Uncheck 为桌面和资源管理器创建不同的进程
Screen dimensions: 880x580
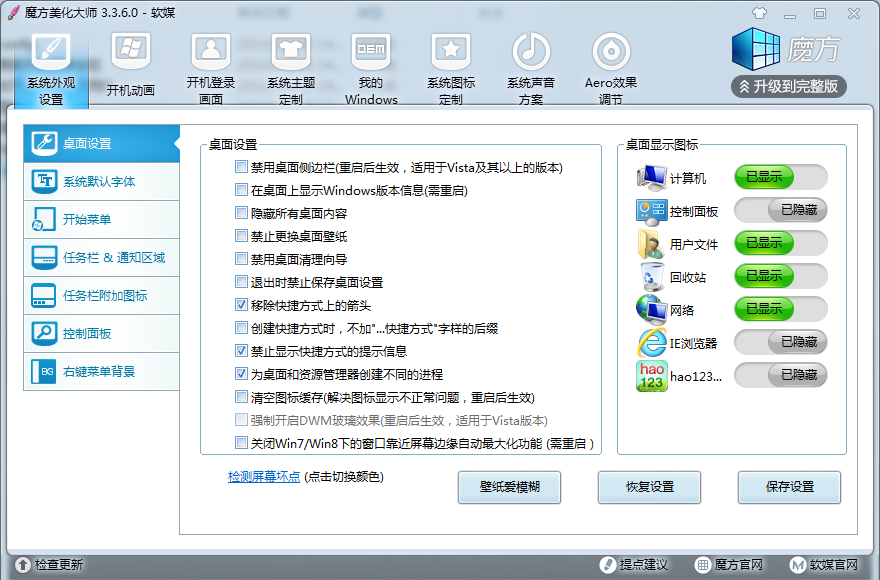pyautogui.click(x=241, y=374)
